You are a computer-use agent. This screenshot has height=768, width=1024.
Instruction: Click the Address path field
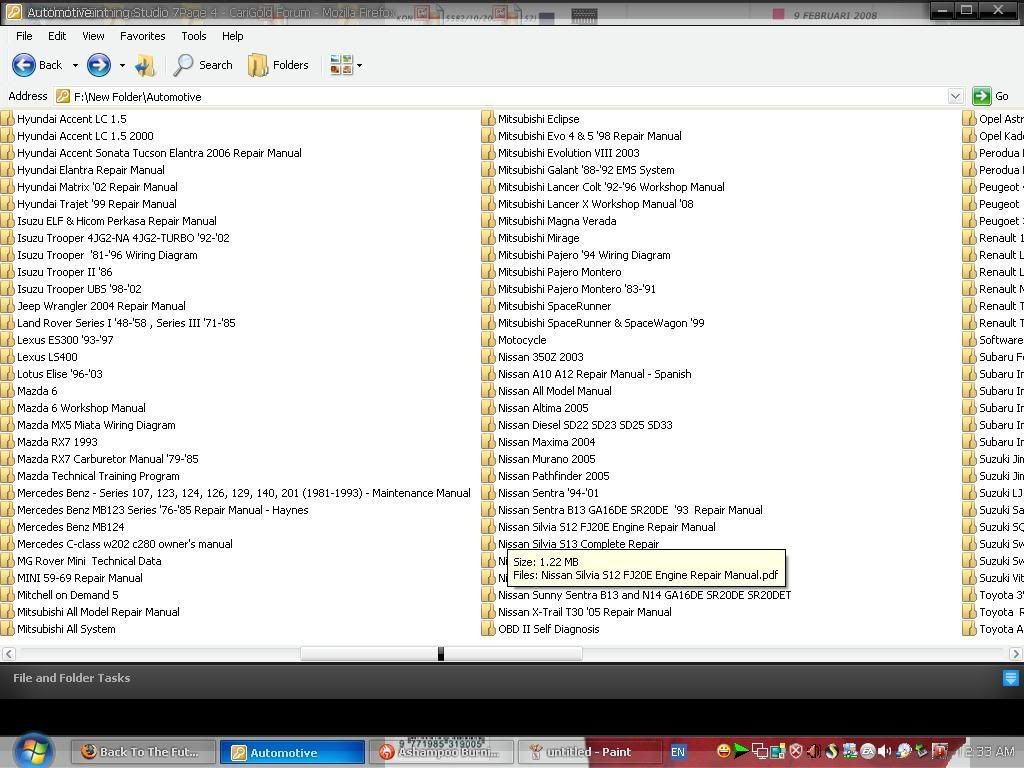pos(501,97)
